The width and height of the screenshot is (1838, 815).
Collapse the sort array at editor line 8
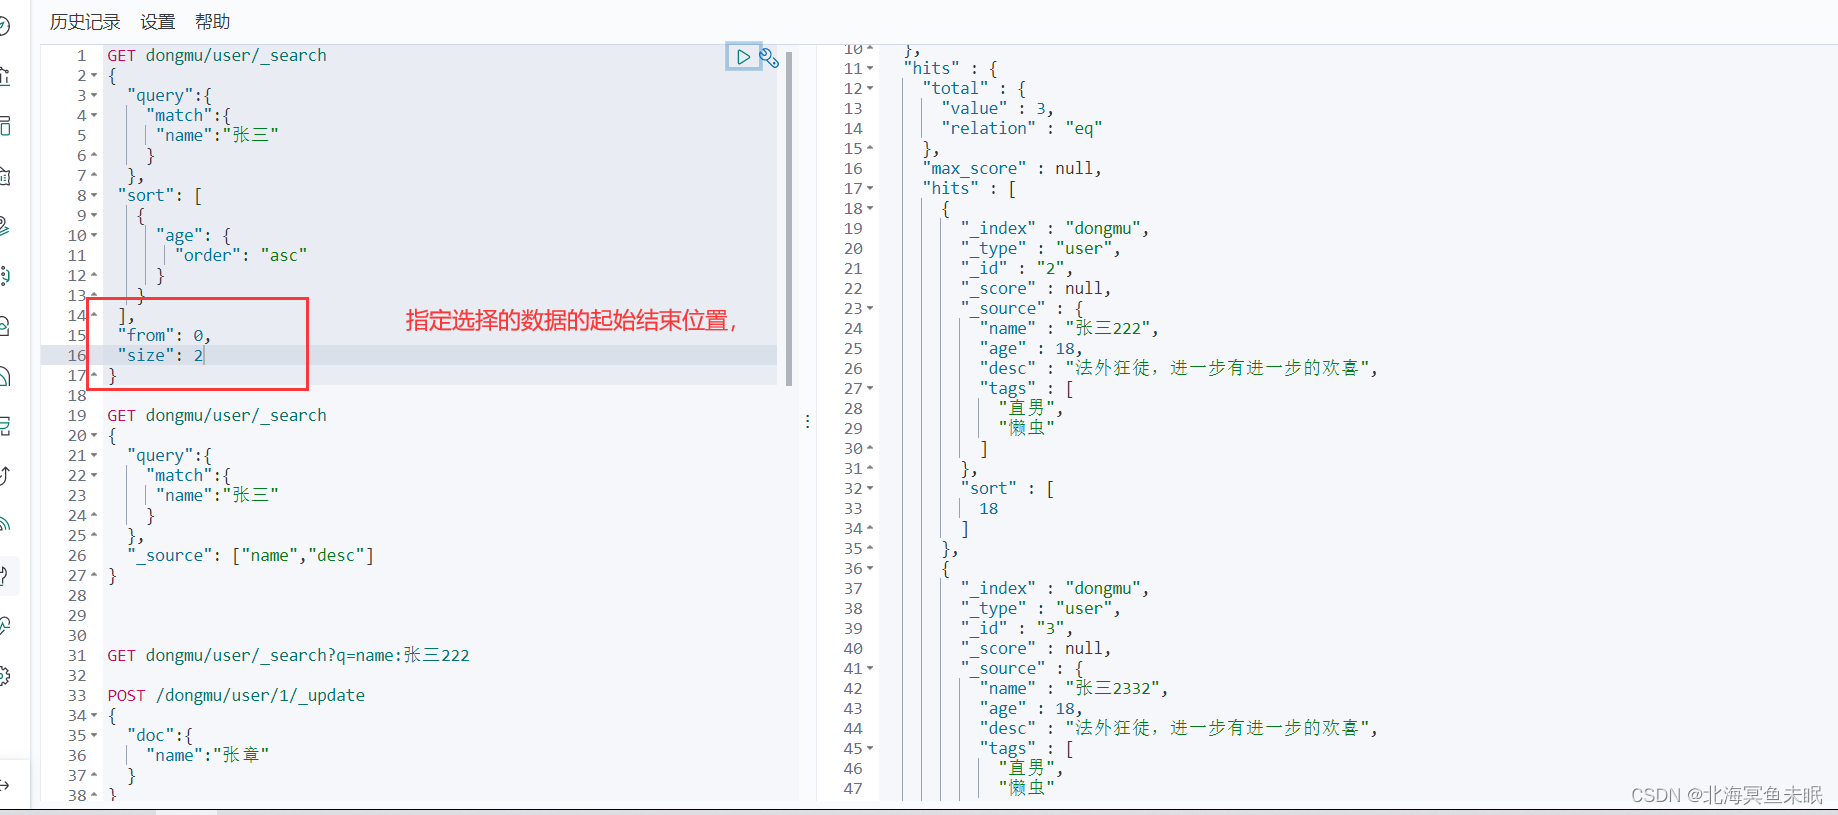94,196
